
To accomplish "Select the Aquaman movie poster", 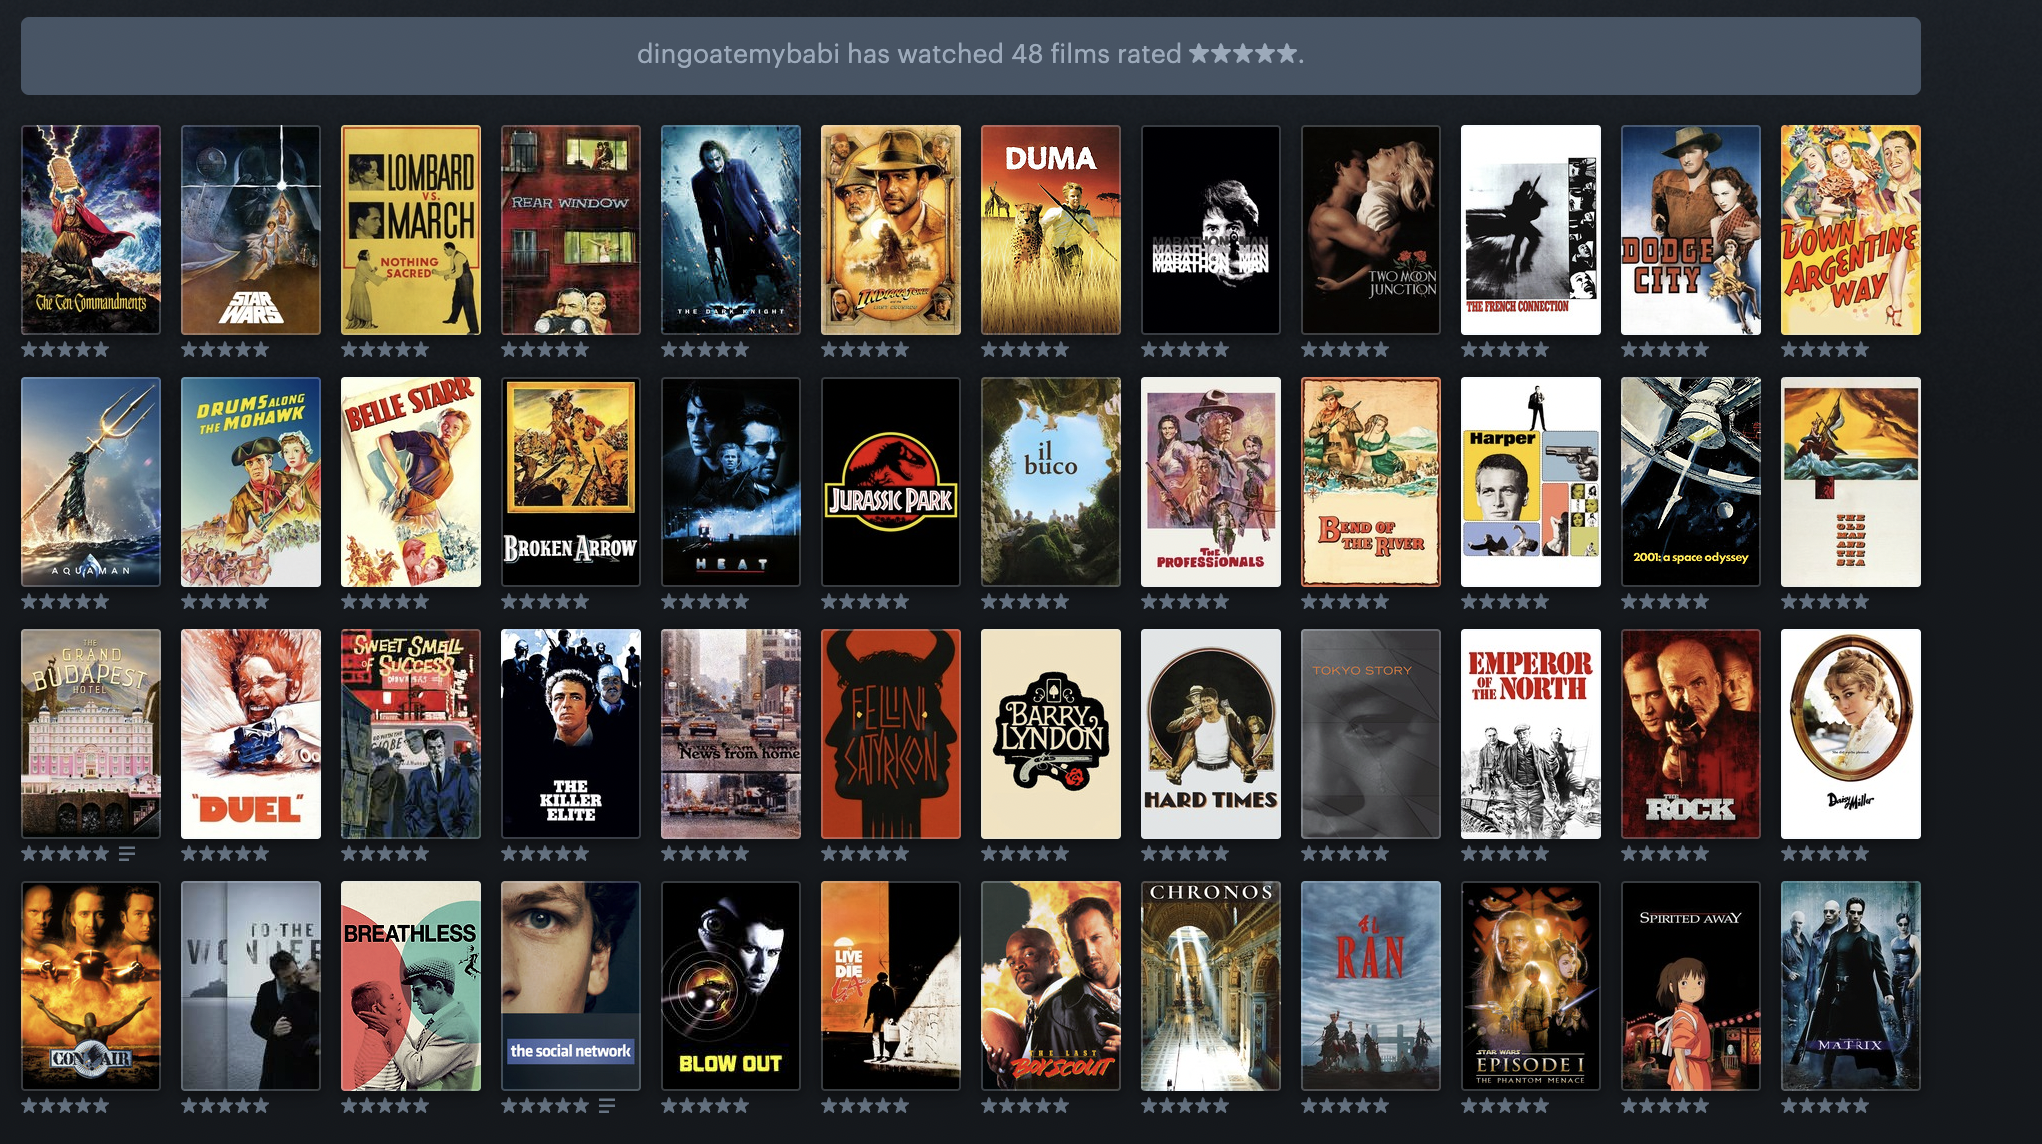I will (91, 482).
